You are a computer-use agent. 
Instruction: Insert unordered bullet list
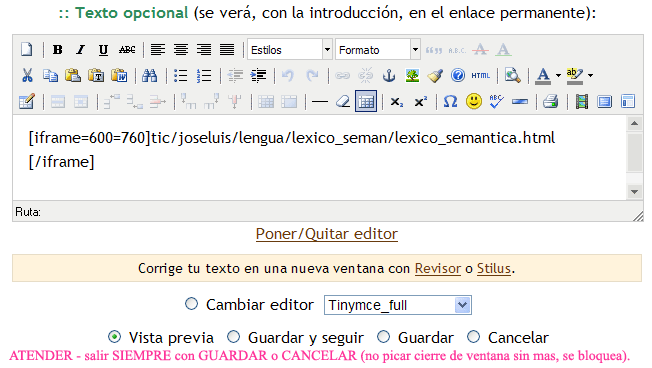coord(180,76)
